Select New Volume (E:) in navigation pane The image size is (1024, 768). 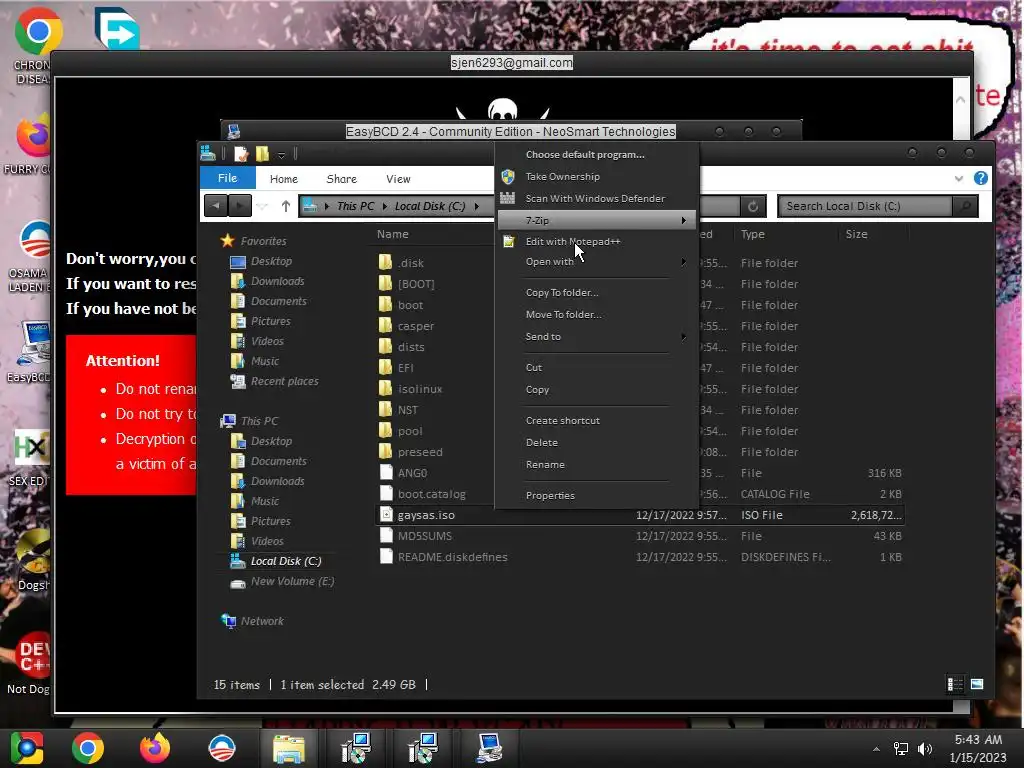tap(292, 581)
